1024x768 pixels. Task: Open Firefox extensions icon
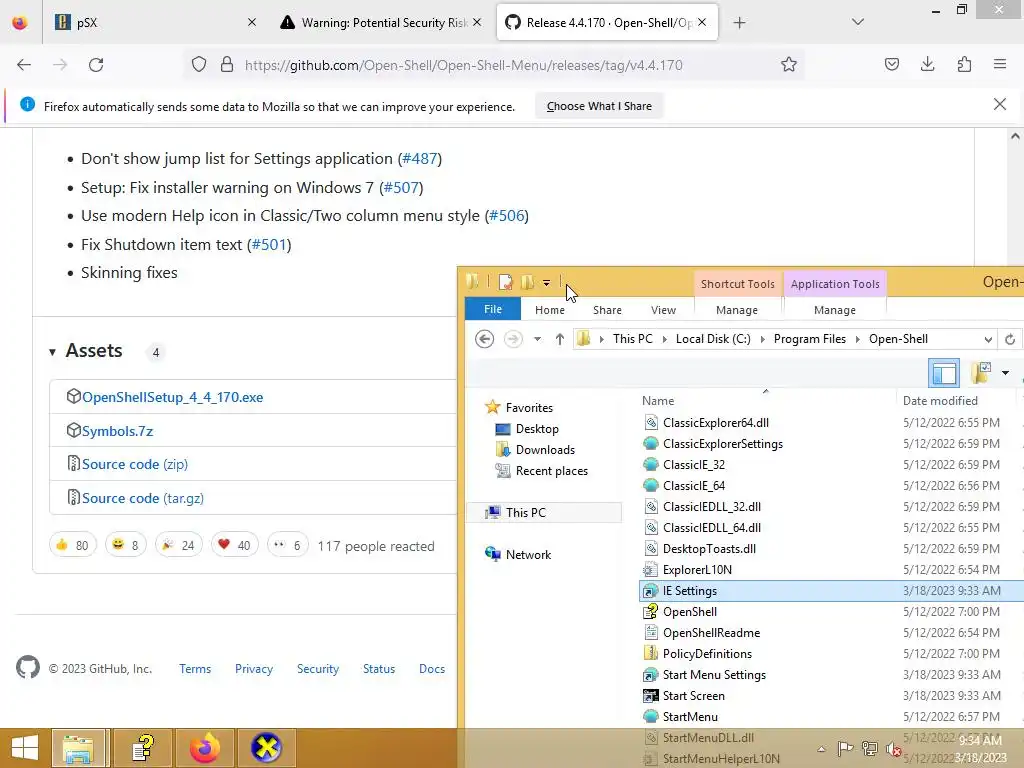964,65
